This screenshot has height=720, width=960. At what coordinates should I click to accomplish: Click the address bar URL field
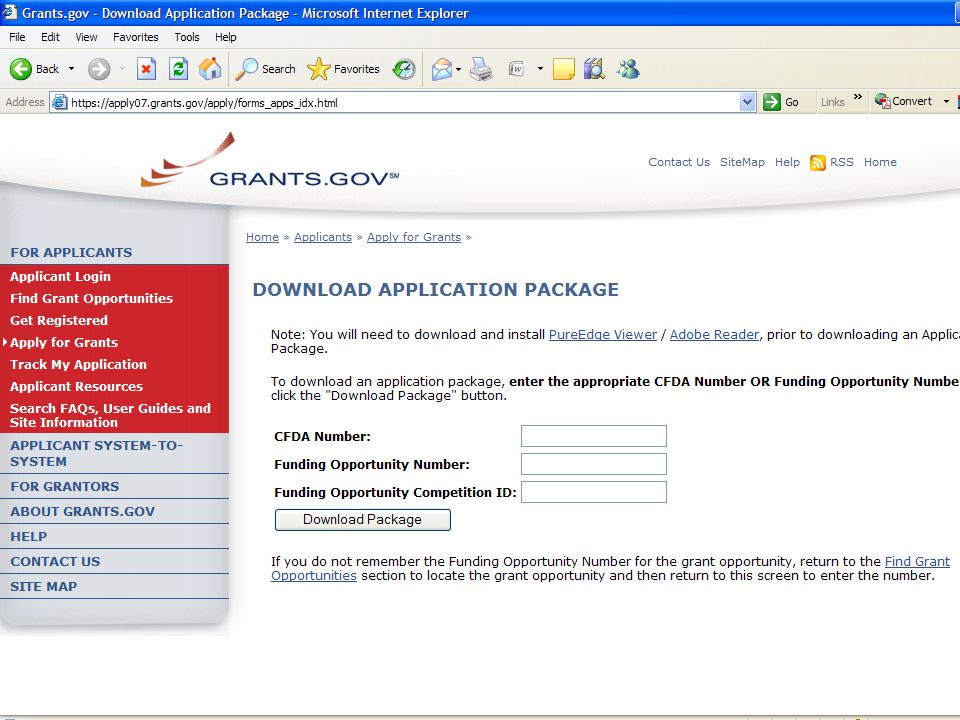click(x=404, y=102)
